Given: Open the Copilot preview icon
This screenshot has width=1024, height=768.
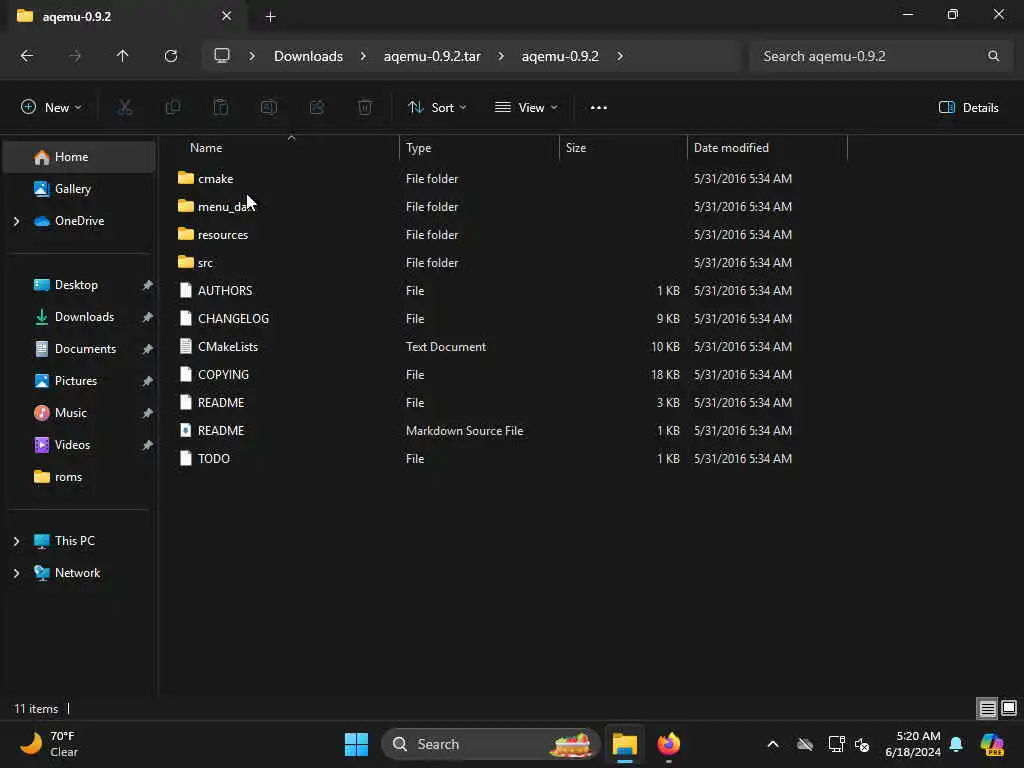Looking at the screenshot, I should [992, 744].
